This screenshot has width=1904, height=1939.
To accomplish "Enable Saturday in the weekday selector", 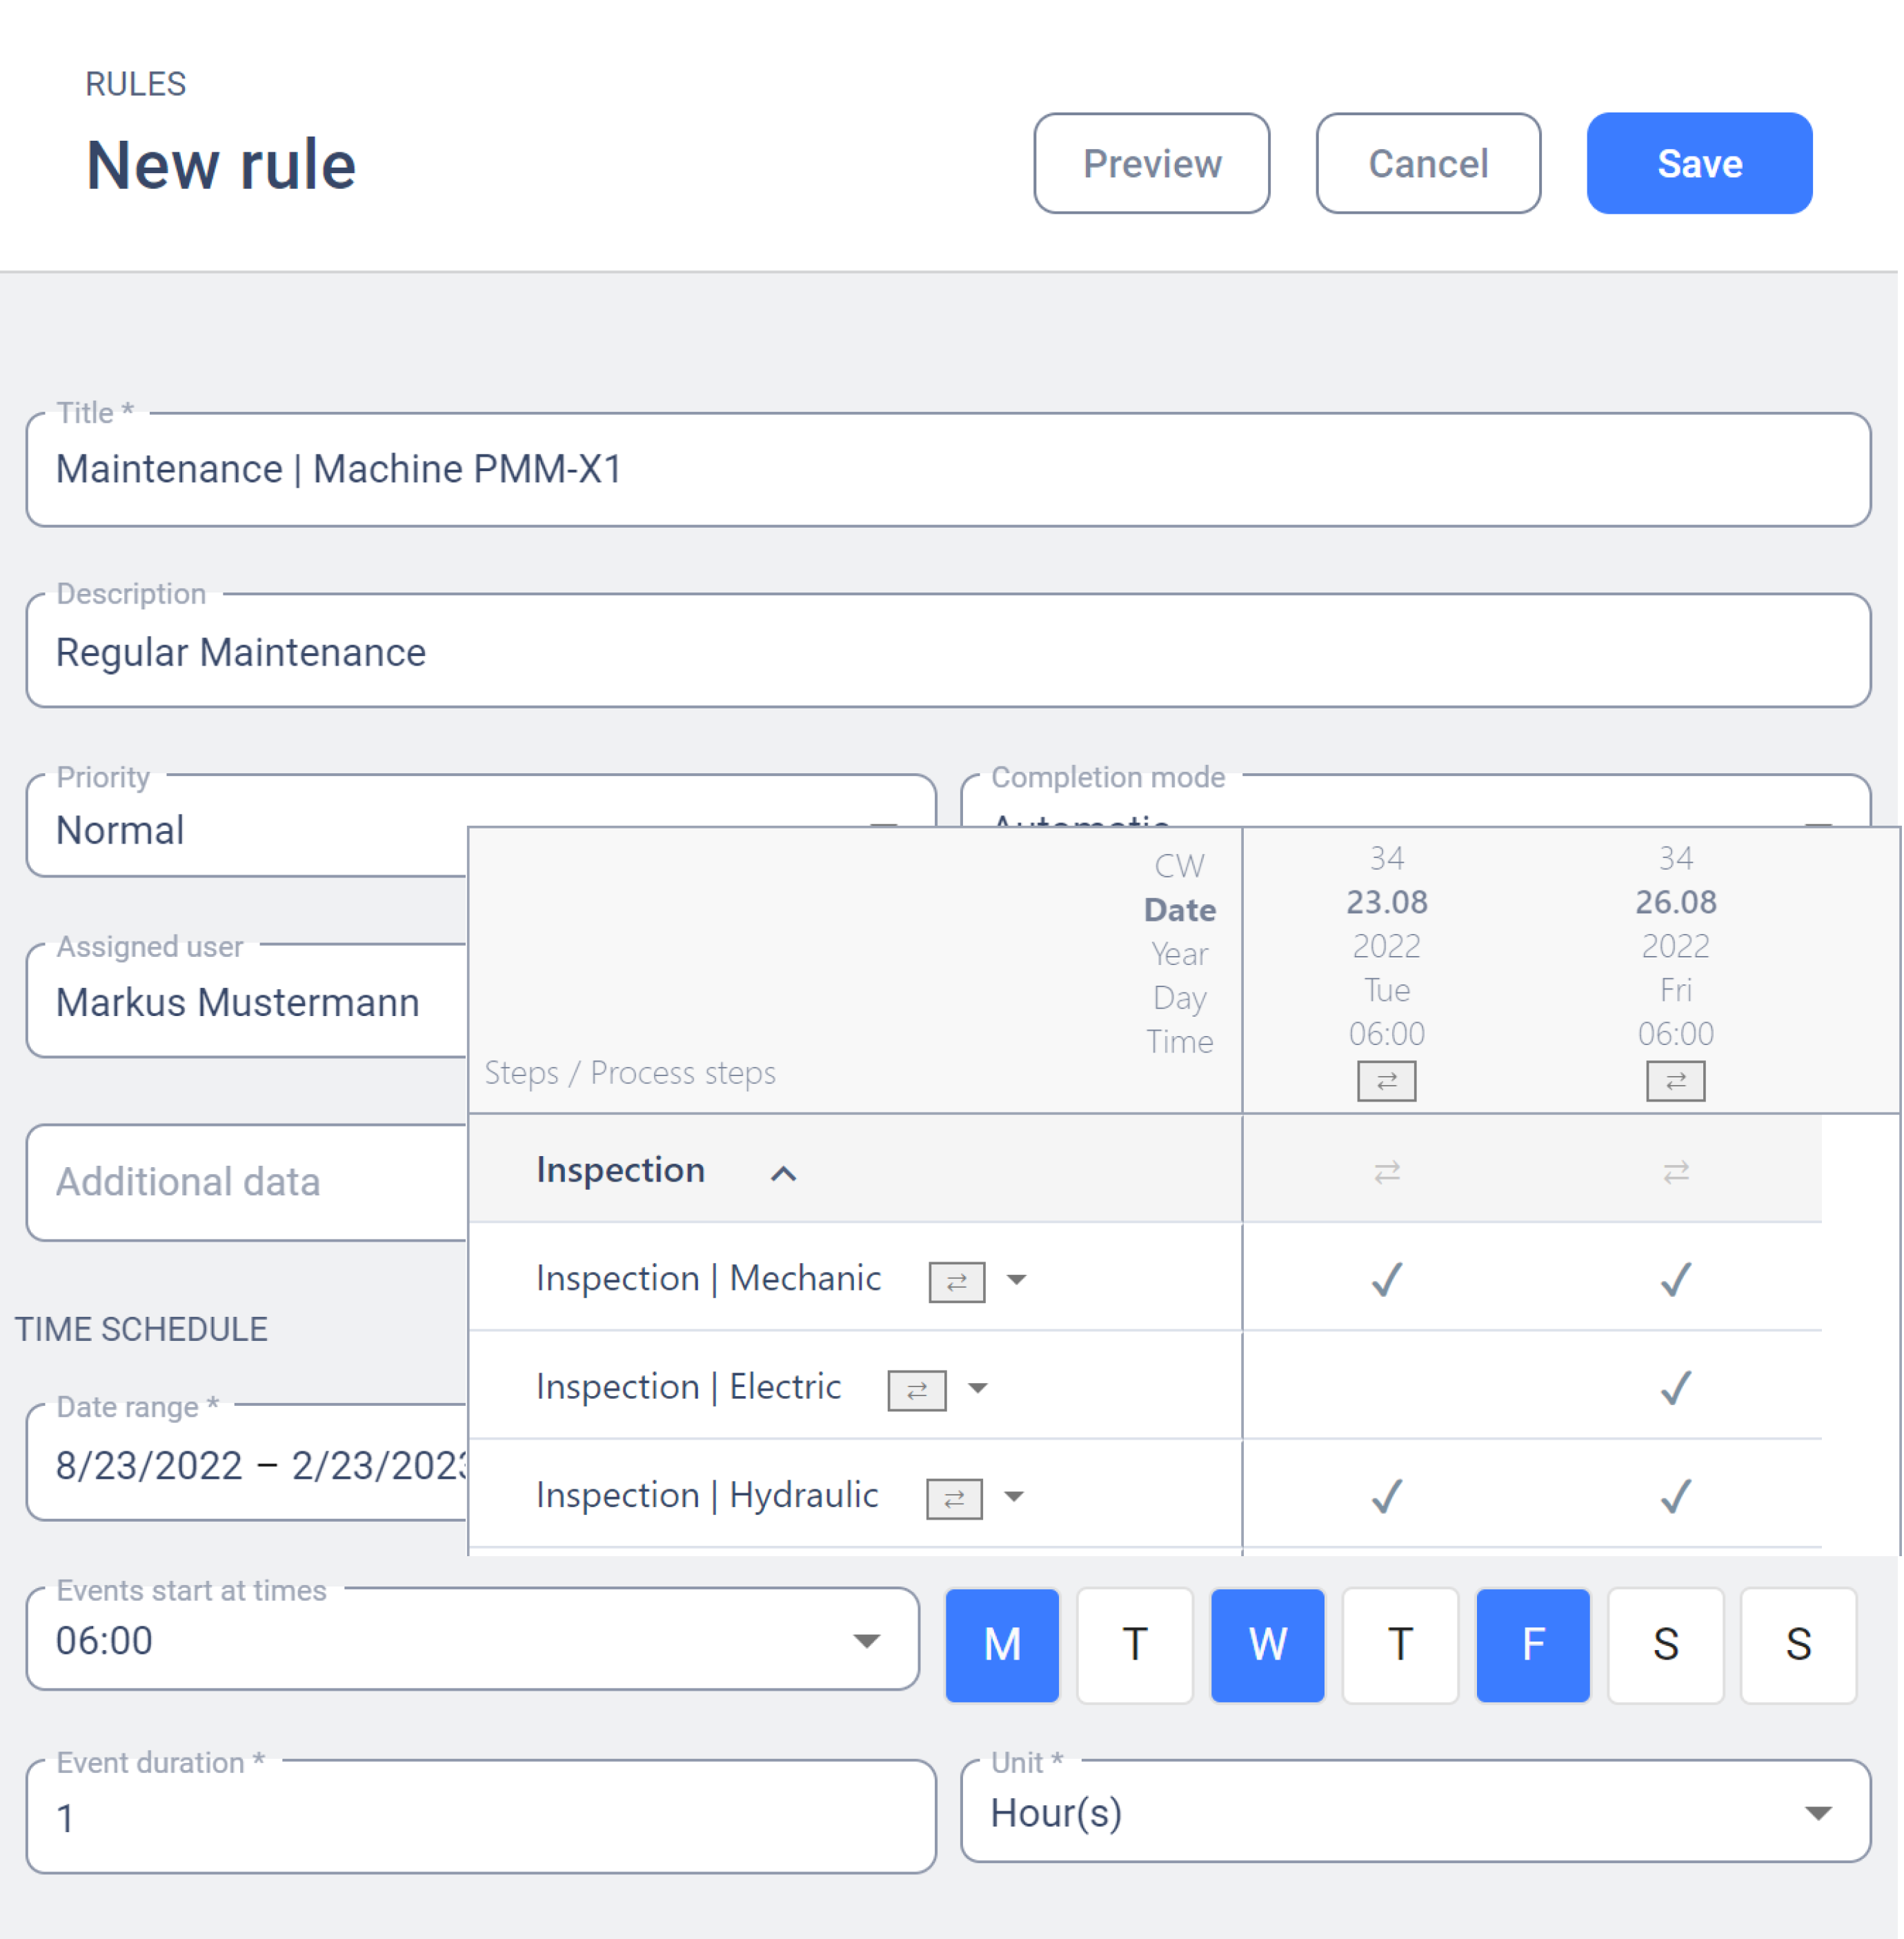I will (x=1665, y=1645).
